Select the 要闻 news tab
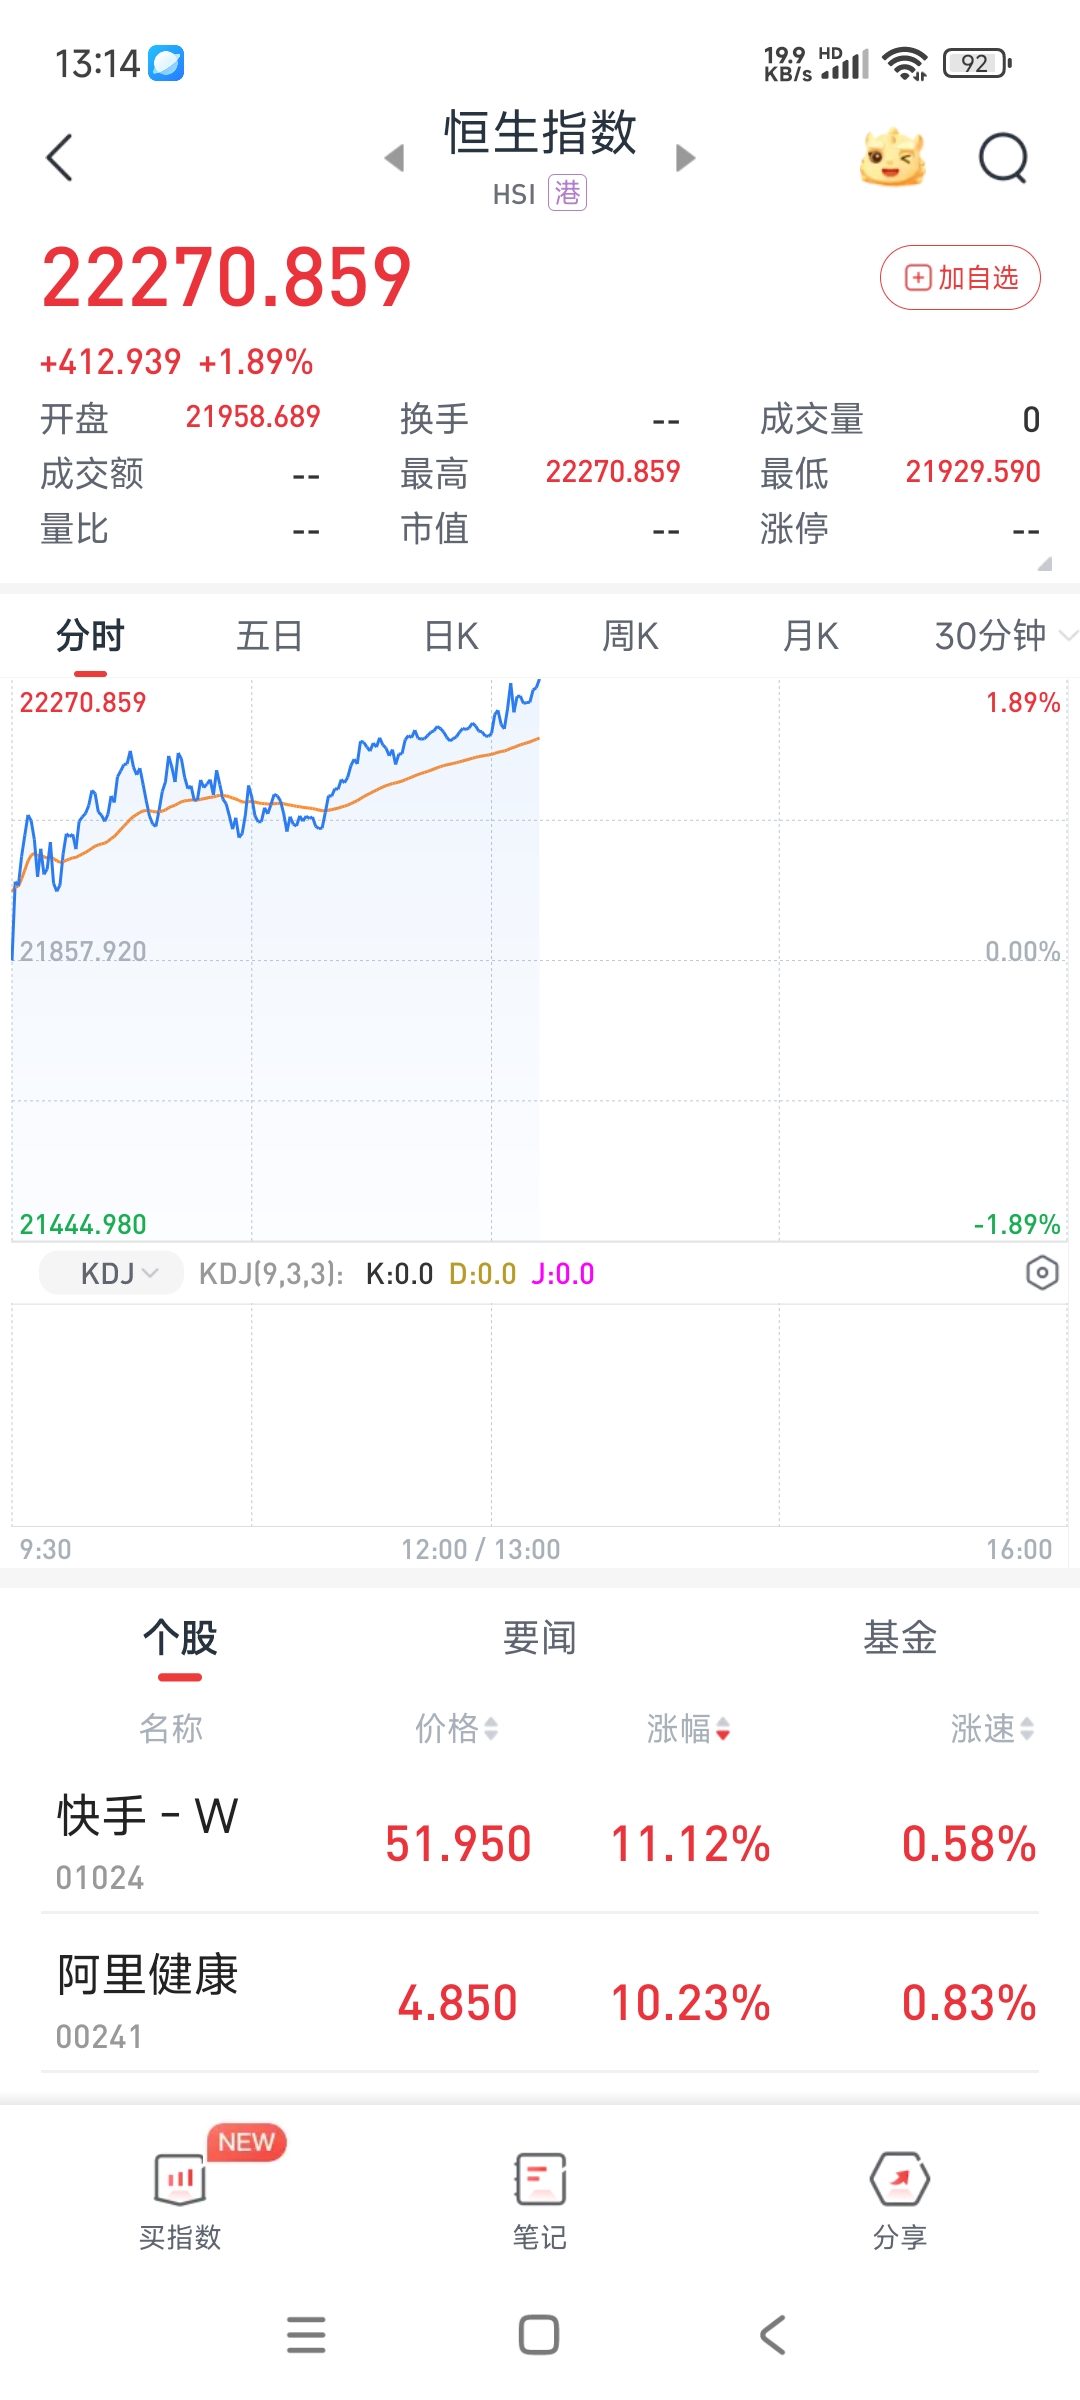This screenshot has height=2400, width=1080. [540, 1638]
